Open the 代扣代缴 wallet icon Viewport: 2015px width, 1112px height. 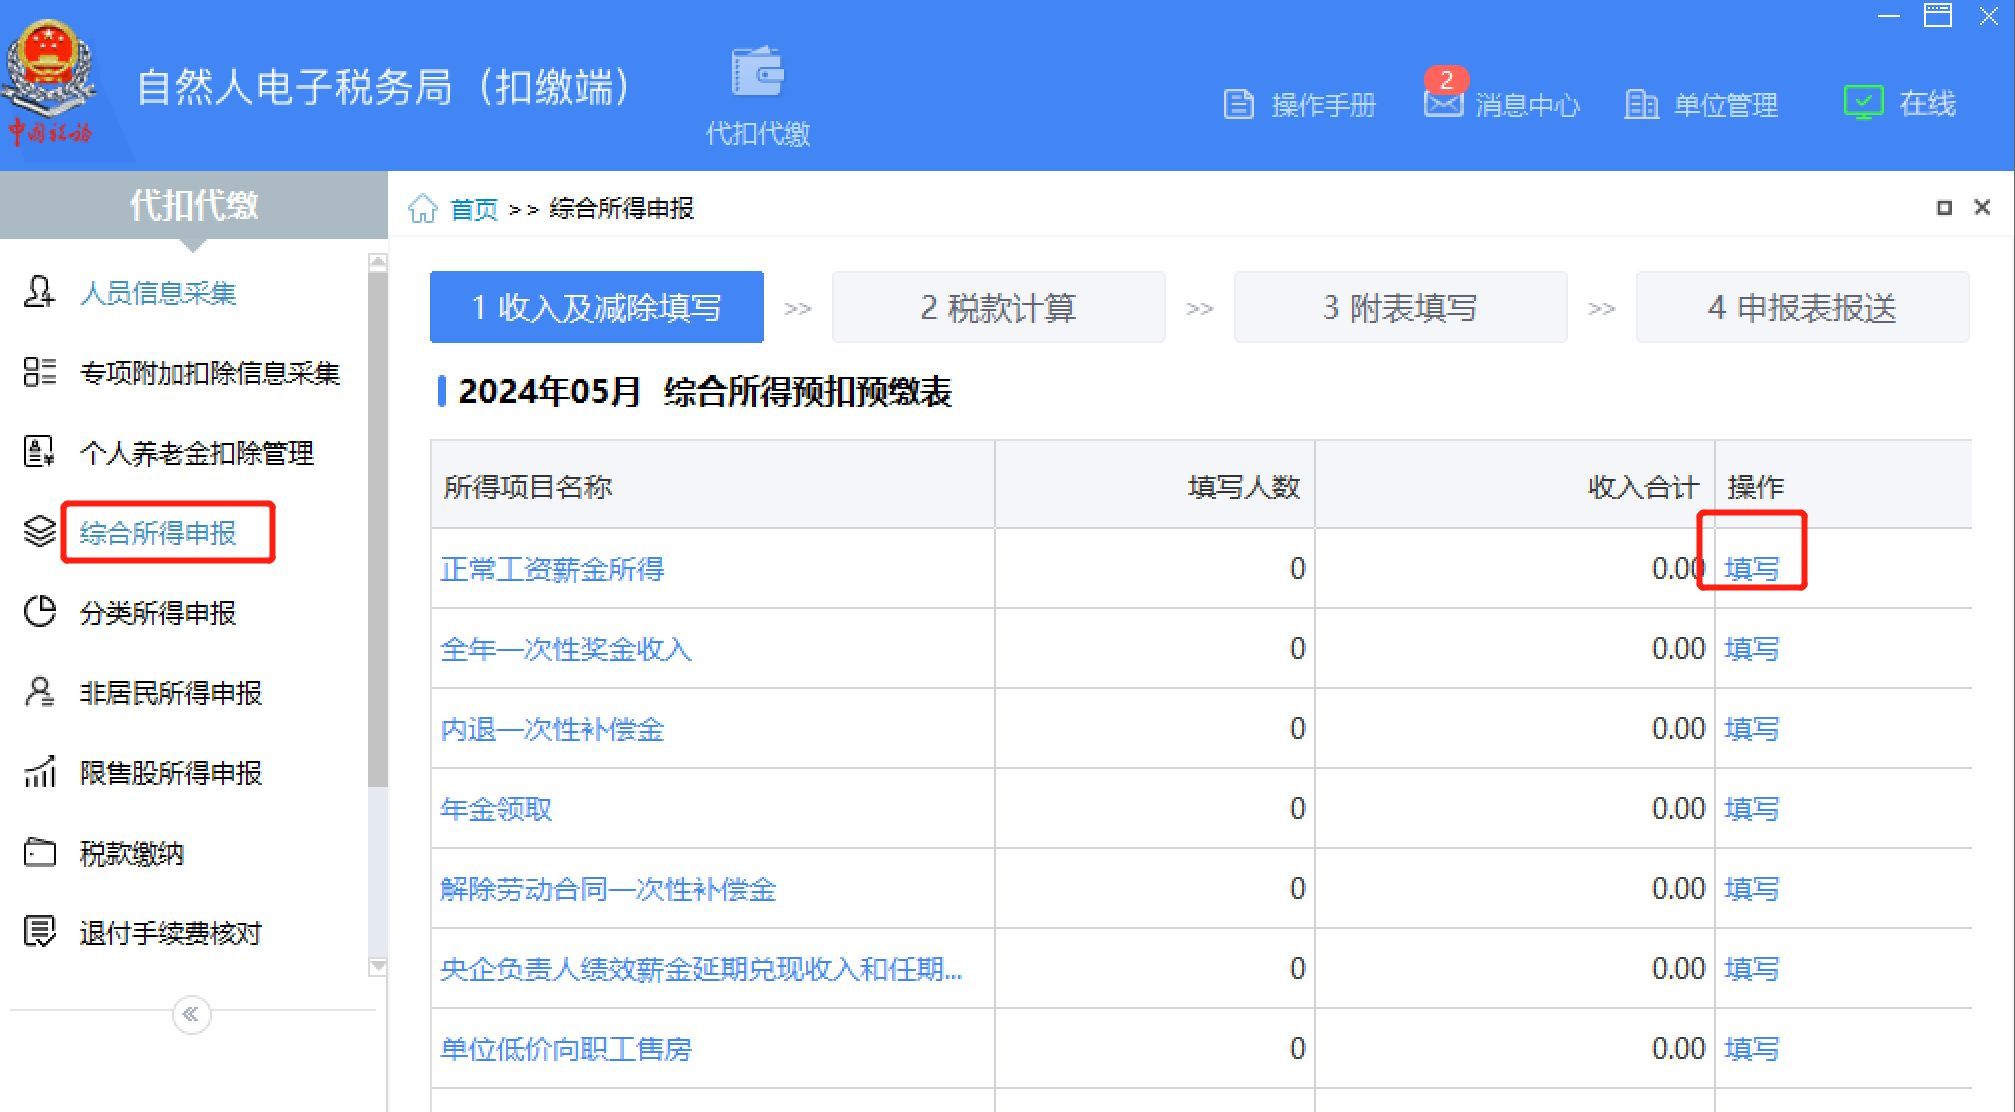click(x=757, y=72)
